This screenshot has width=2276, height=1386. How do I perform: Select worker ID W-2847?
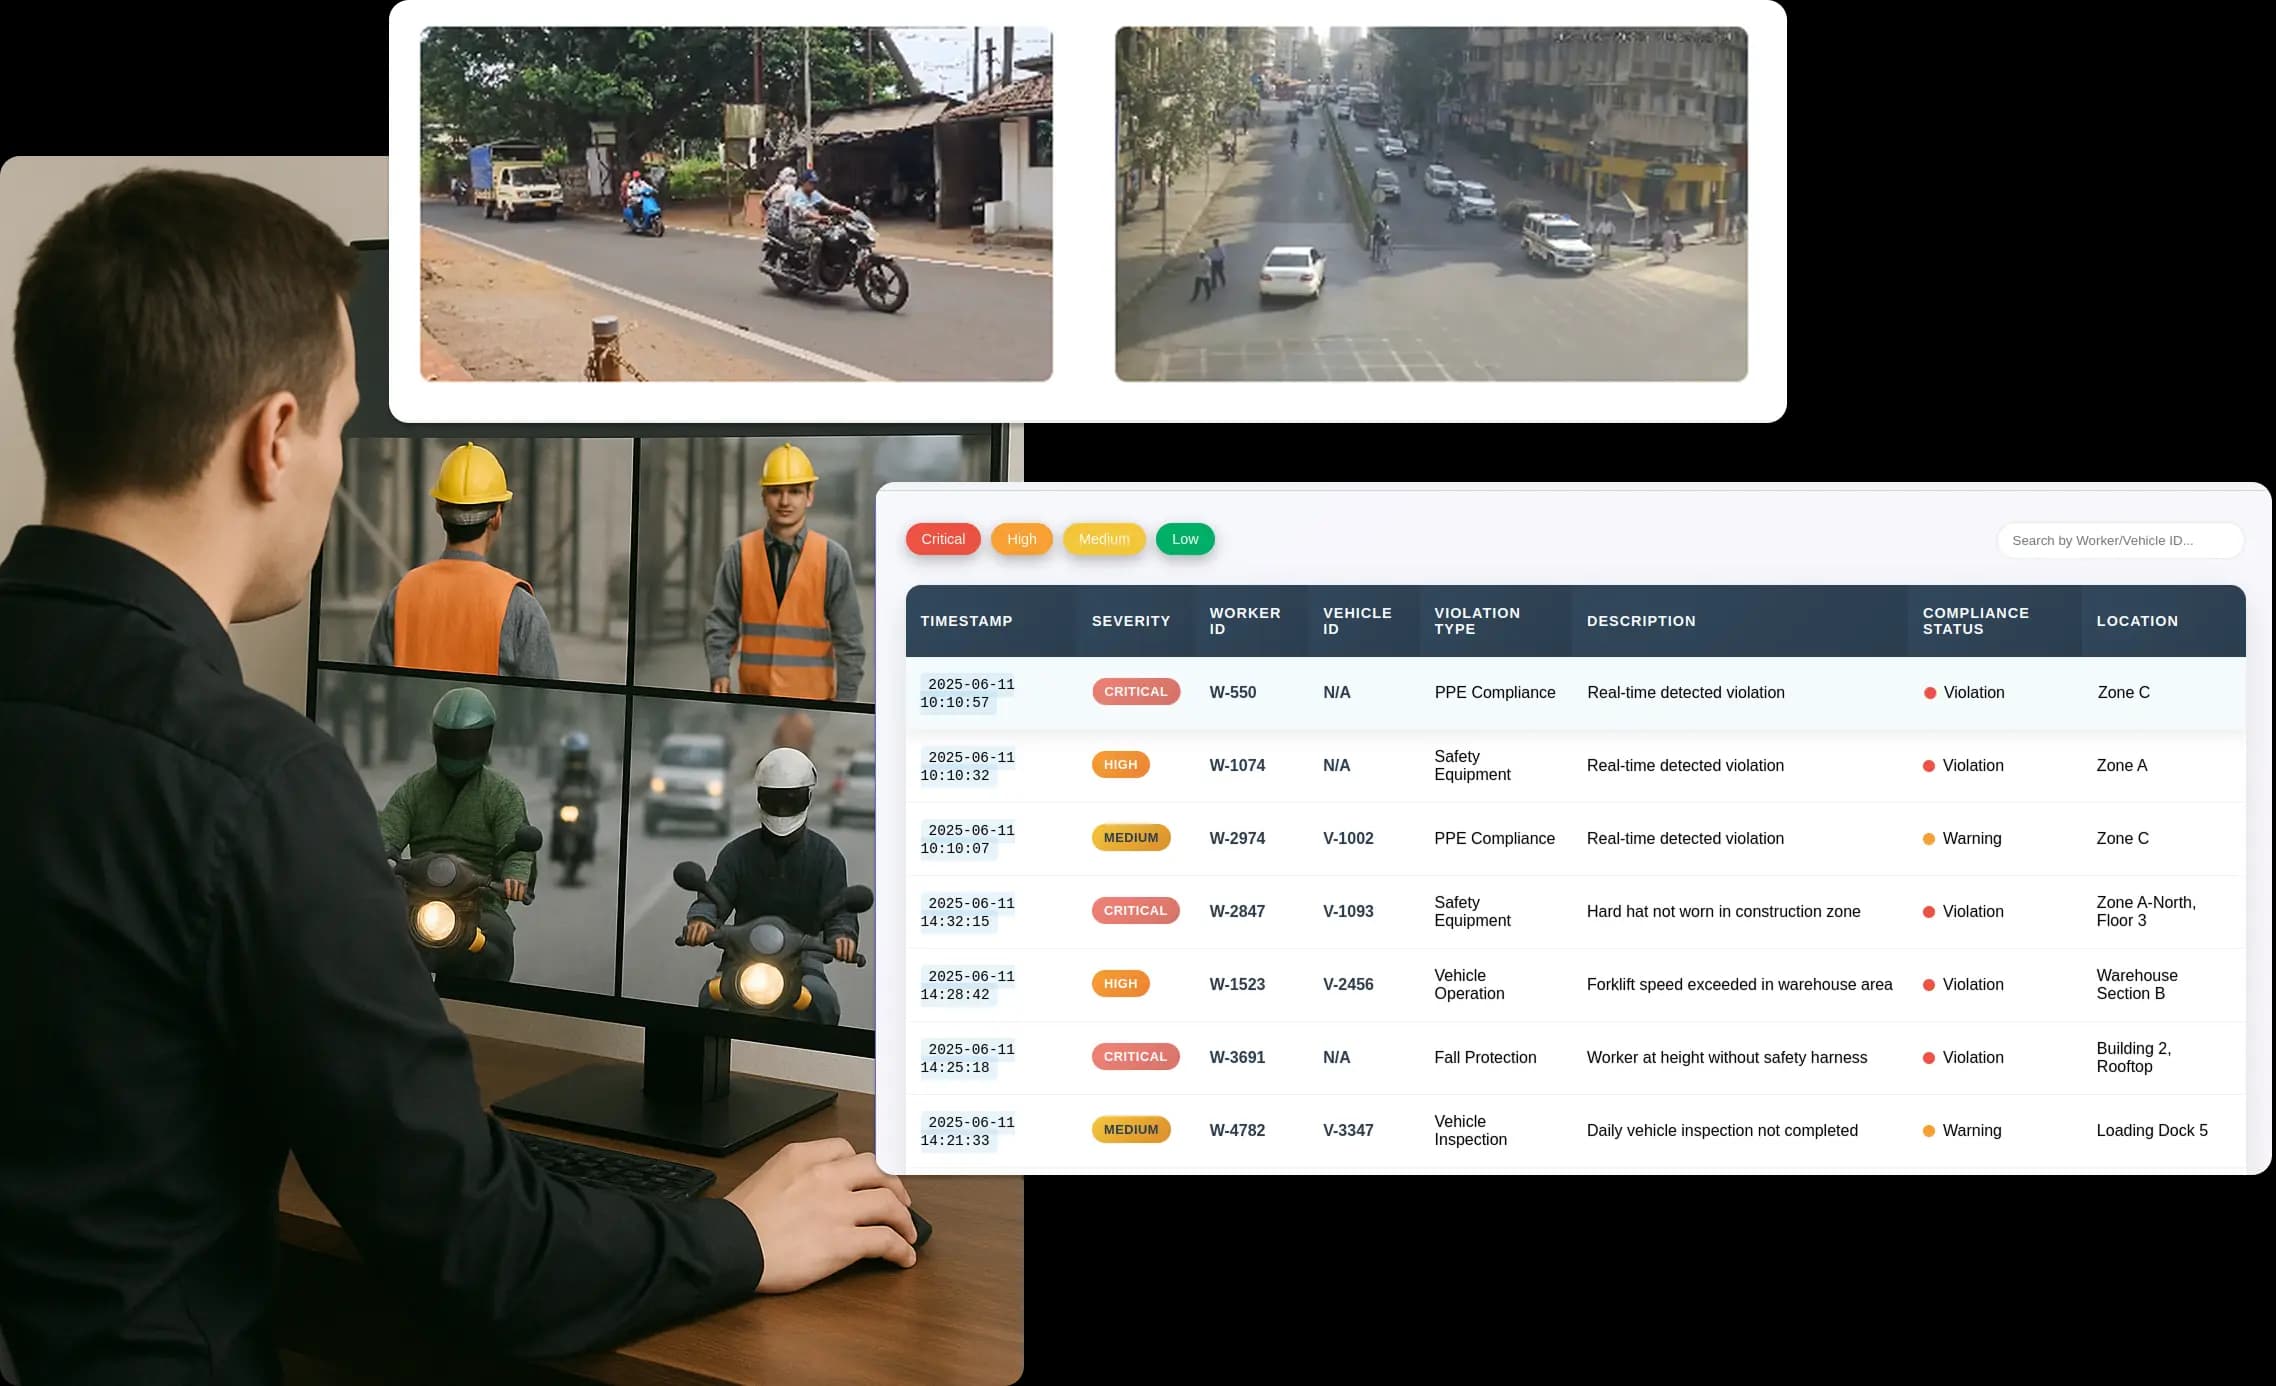click(1237, 911)
